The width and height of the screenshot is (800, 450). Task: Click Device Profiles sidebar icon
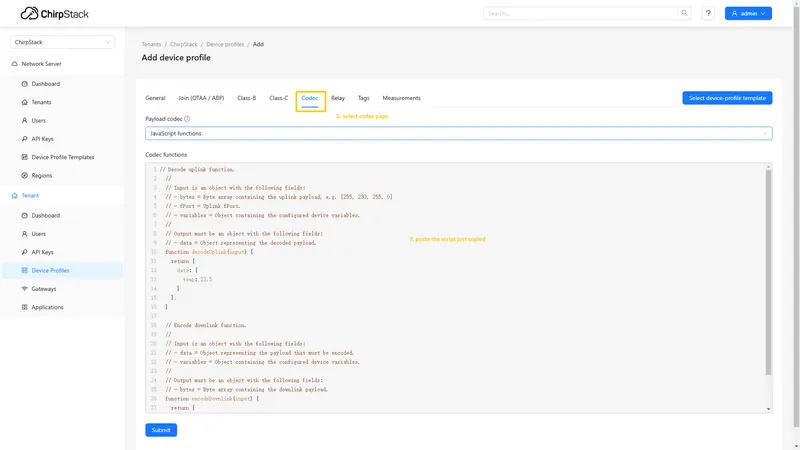pyautogui.click(x=24, y=270)
